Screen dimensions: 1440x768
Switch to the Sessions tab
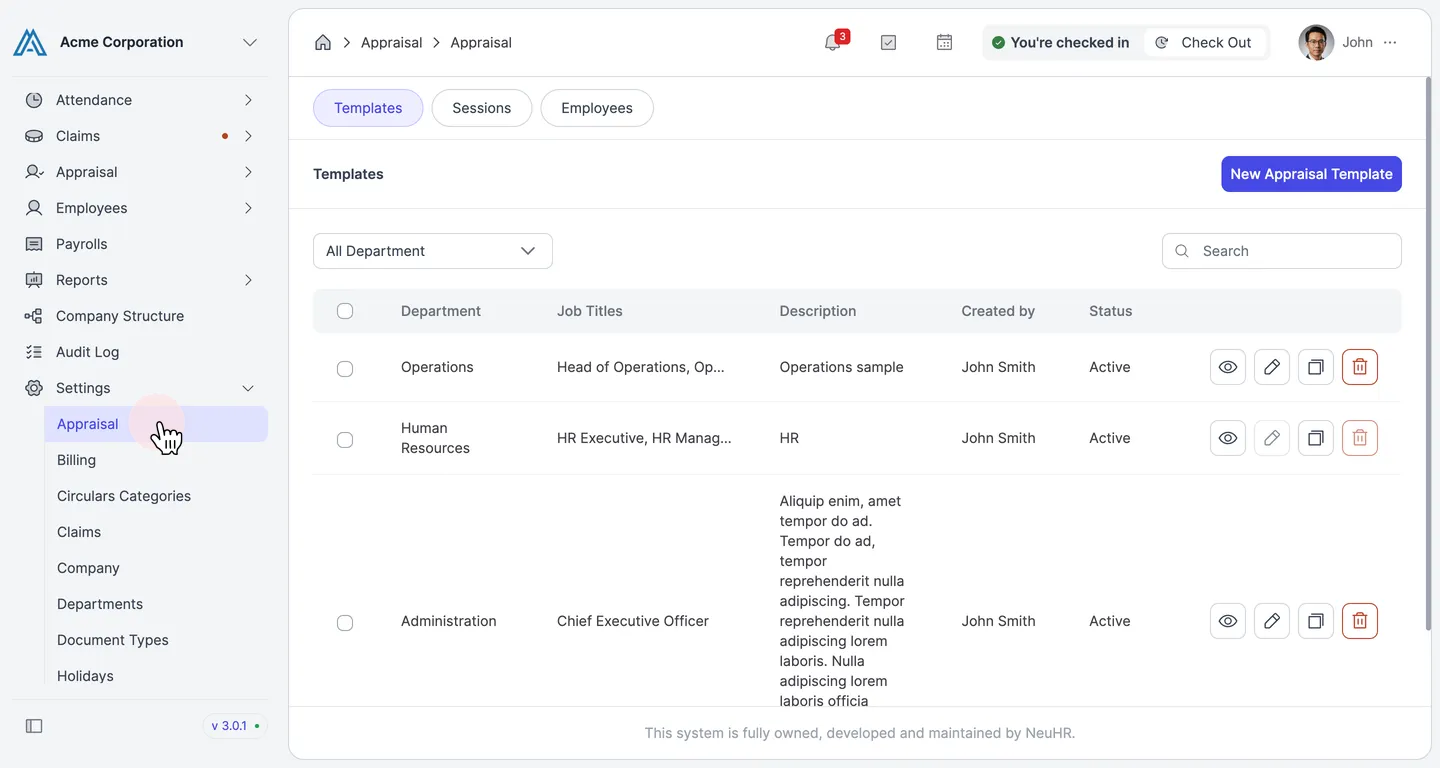click(482, 108)
